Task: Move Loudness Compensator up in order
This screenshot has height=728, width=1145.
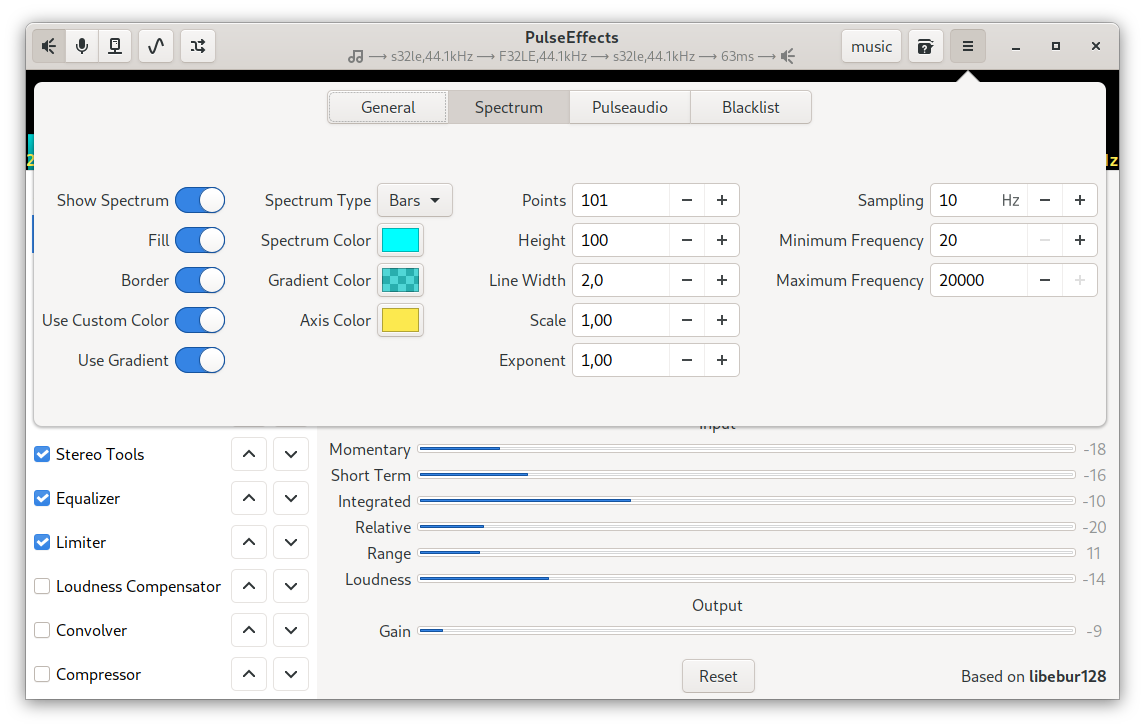Action: pos(249,586)
